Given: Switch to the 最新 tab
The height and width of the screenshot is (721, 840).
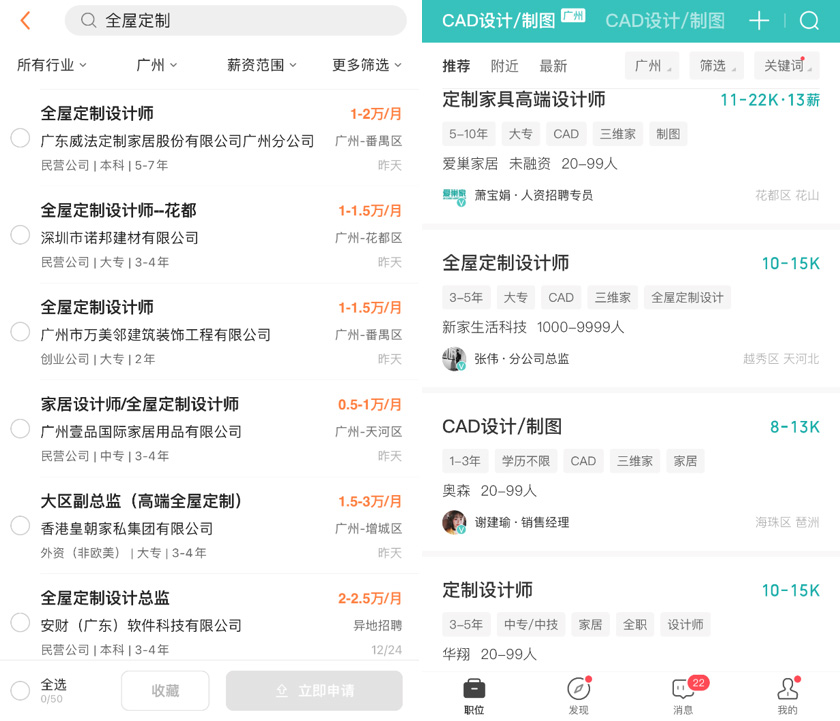Looking at the screenshot, I should [553, 66].
